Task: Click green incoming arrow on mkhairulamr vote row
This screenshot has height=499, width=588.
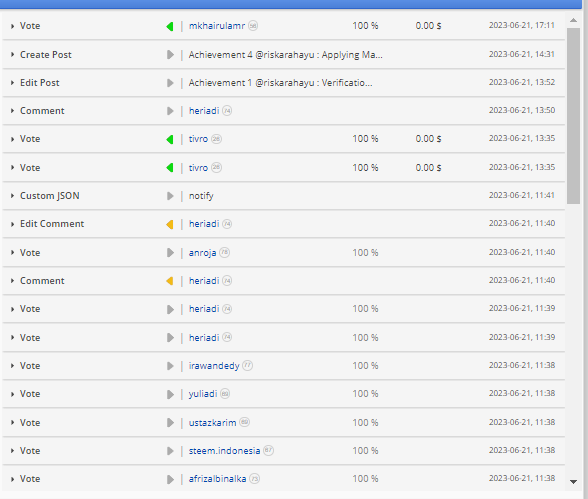Action: [x=170, y=26]
